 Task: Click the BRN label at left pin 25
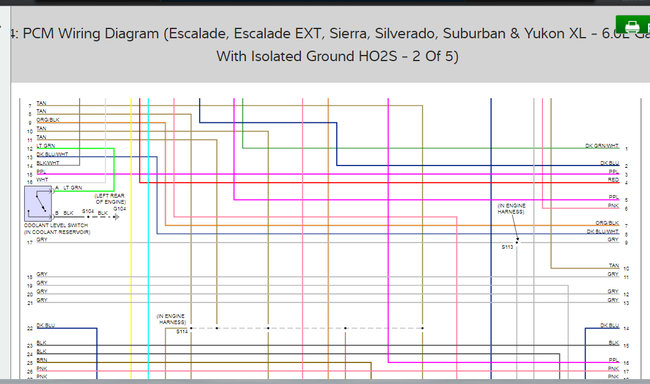[x=42, y=360]
